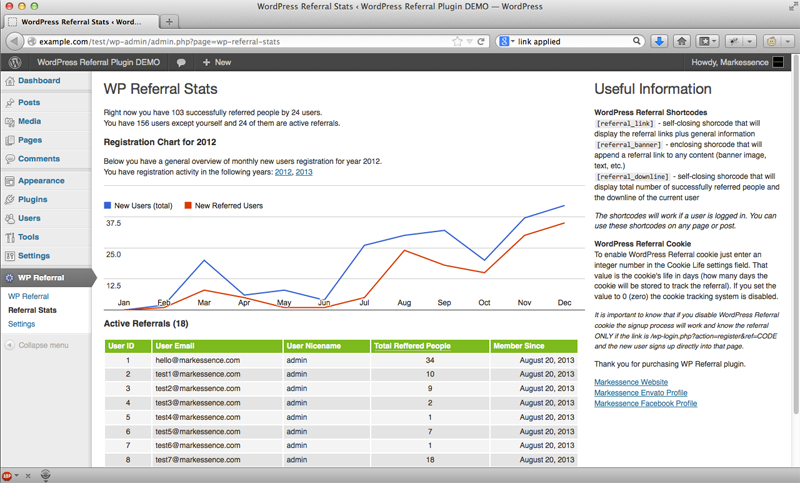
Task: Click the Dashboard house icon
Action: [x=10, y=81]
